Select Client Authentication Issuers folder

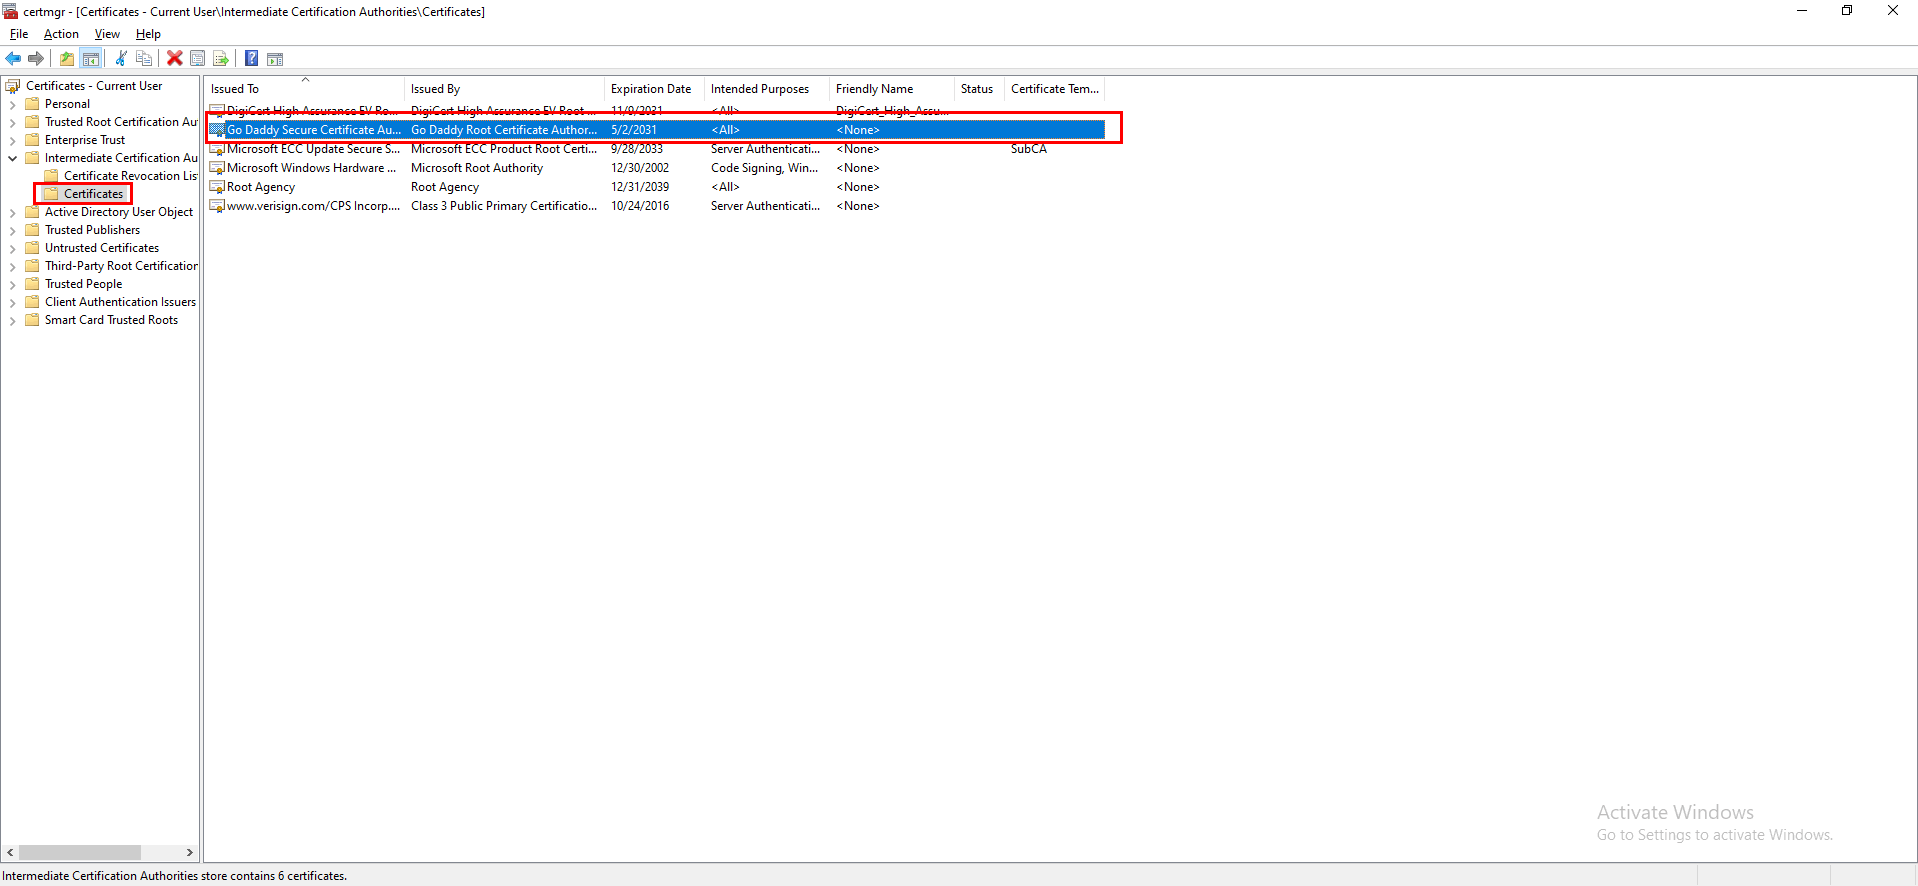point(120,302)
